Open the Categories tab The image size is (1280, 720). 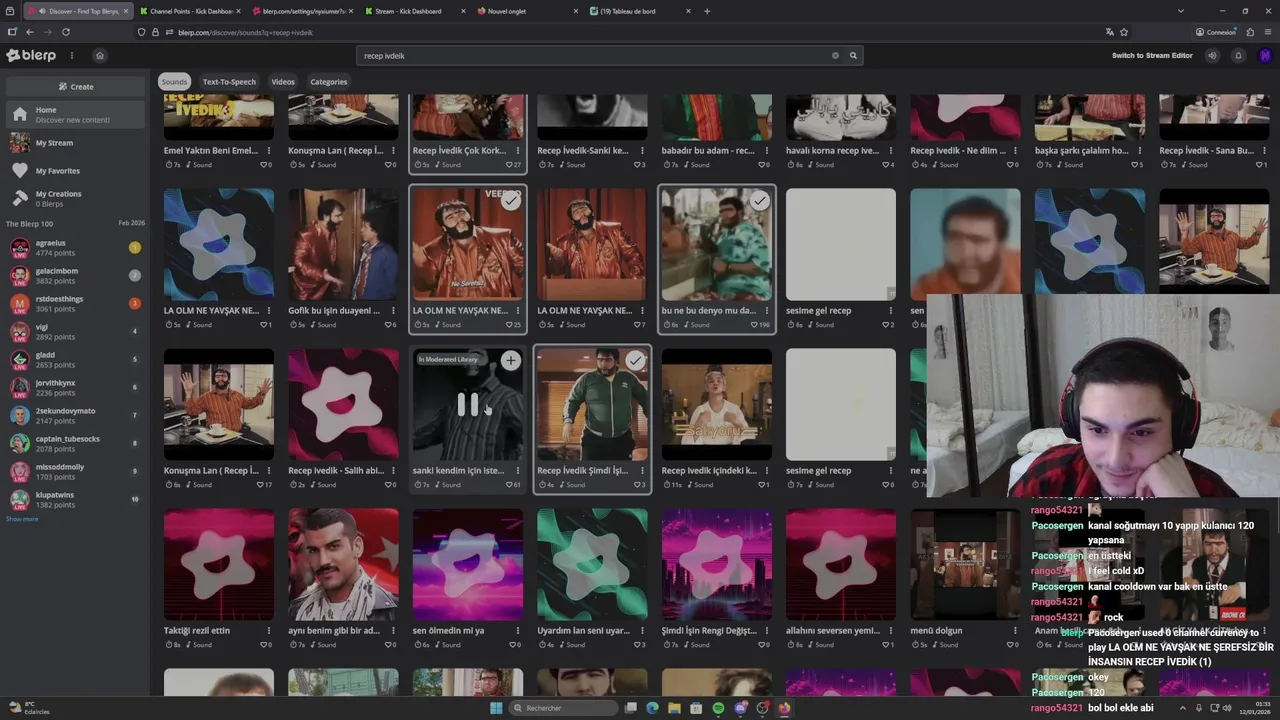(328, 82)
